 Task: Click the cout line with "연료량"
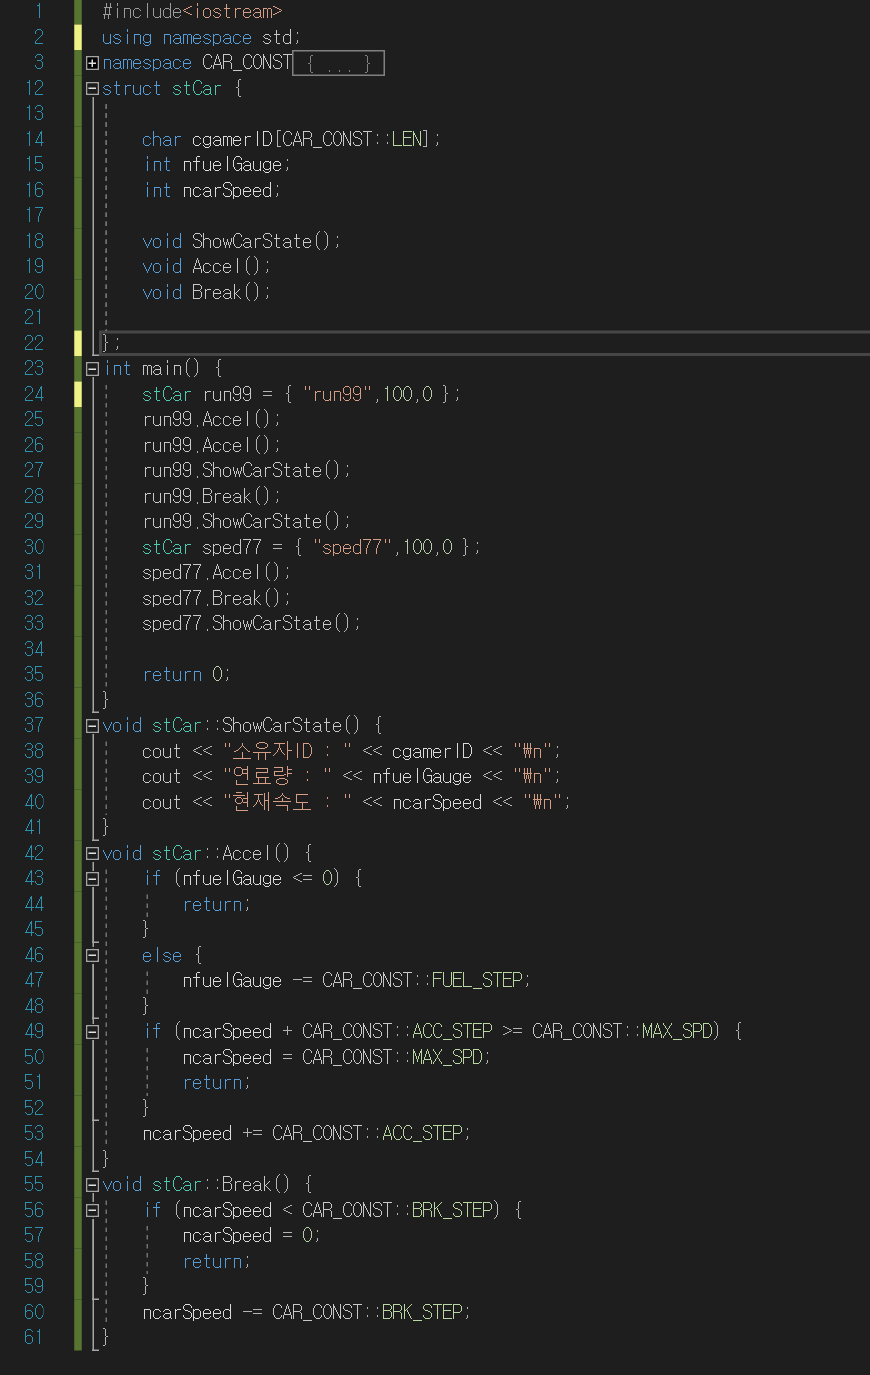pos(351,777)
